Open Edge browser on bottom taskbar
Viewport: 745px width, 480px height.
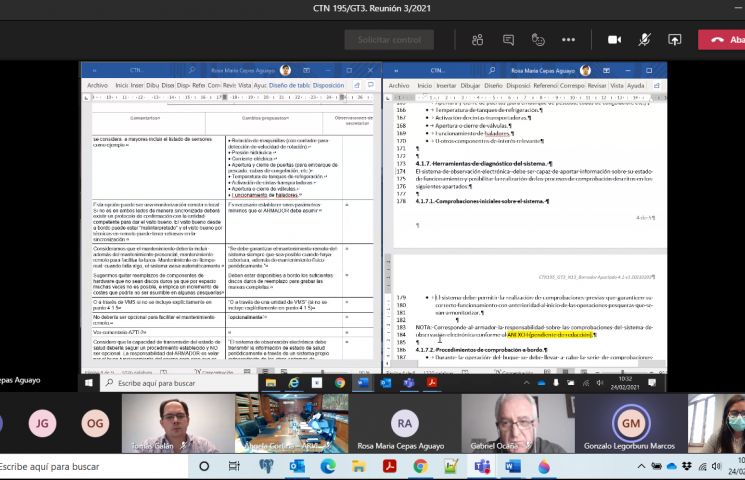pos(328,467)
